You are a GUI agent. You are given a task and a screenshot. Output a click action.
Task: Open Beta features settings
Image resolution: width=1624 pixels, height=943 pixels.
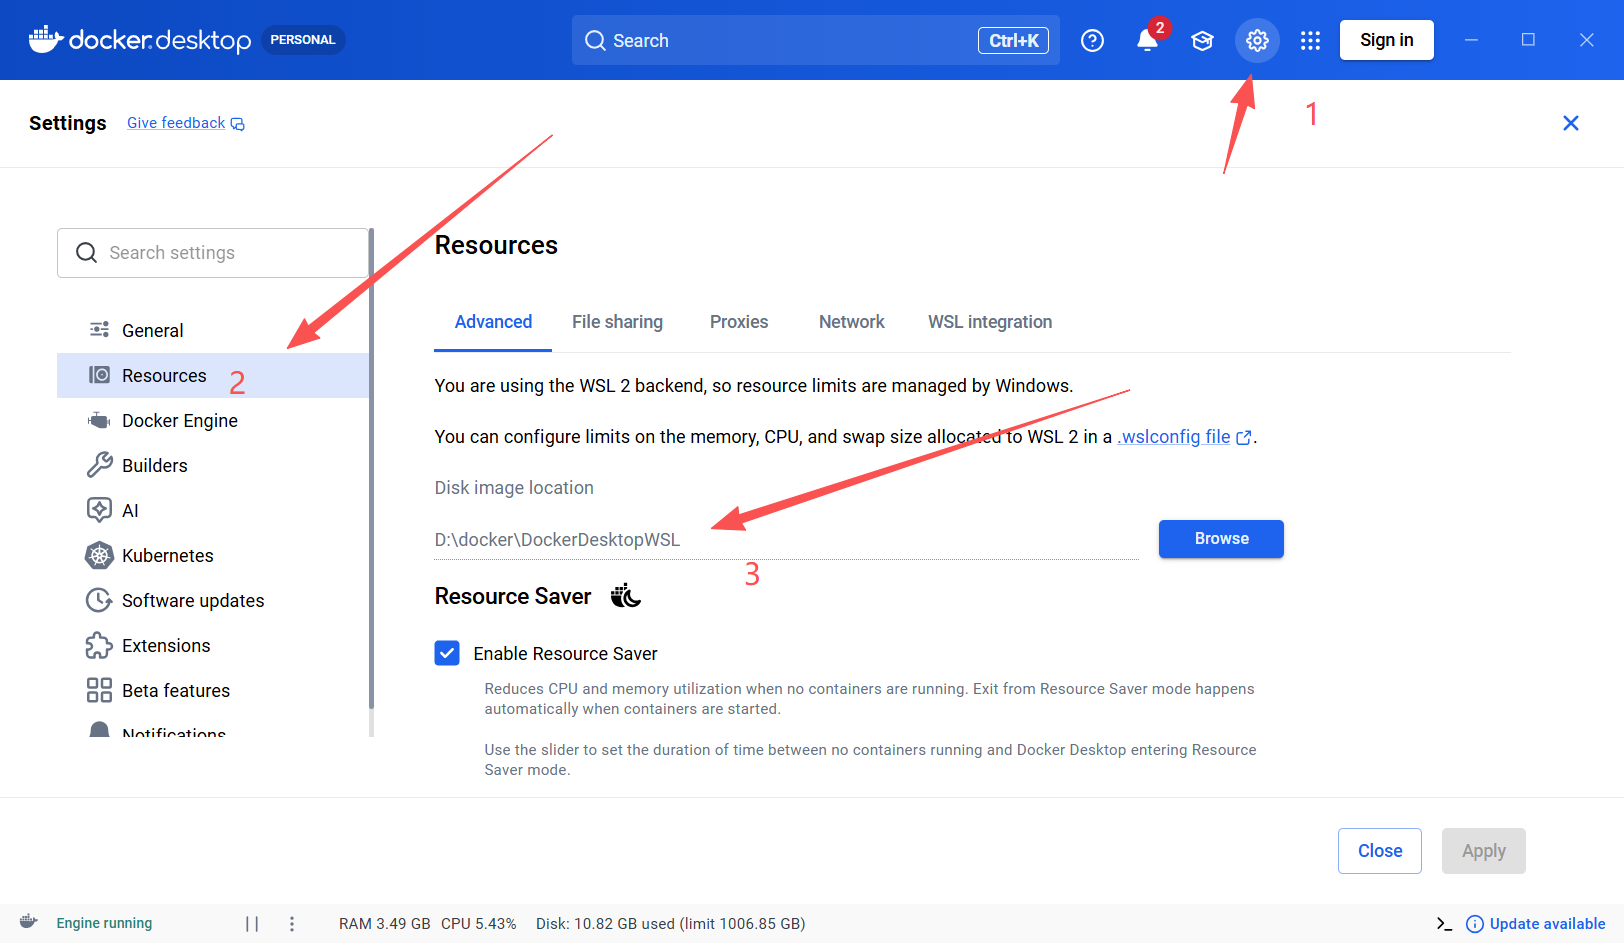(213, 690)
